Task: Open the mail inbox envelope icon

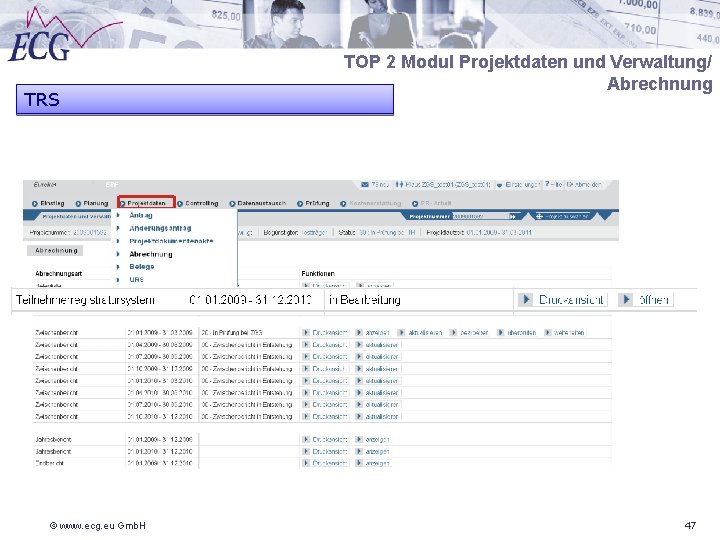Action: 365,185
